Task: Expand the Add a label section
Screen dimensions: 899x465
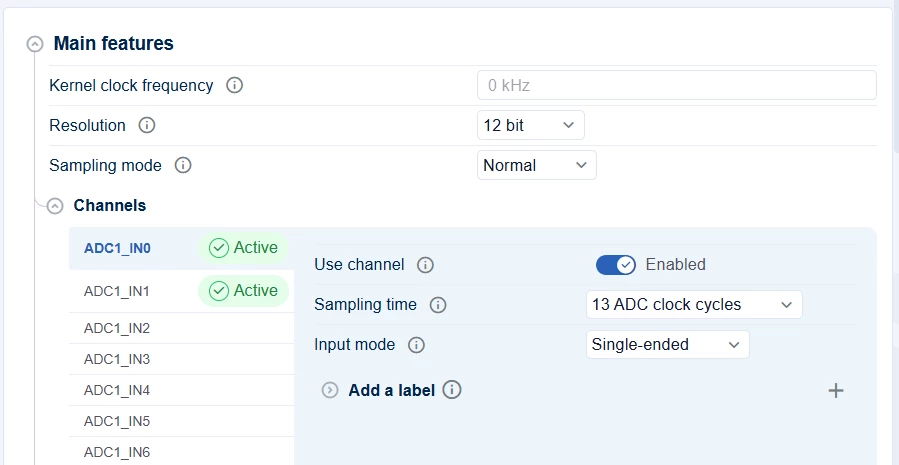Action: pyautogui.click(x=330, y=390)
